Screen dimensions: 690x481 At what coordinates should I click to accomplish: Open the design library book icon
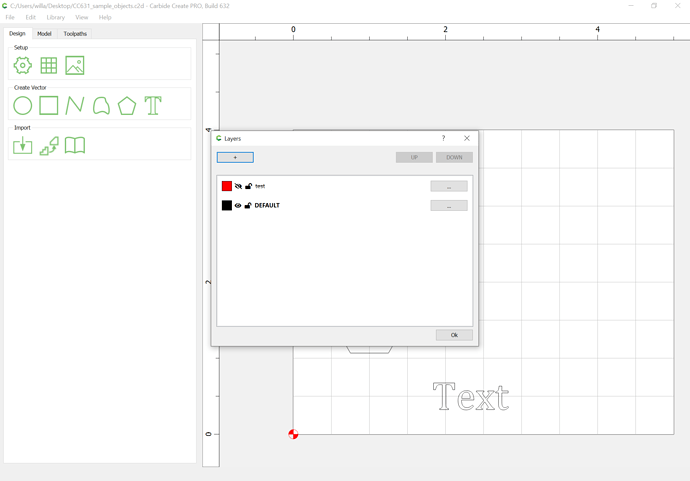75,146
